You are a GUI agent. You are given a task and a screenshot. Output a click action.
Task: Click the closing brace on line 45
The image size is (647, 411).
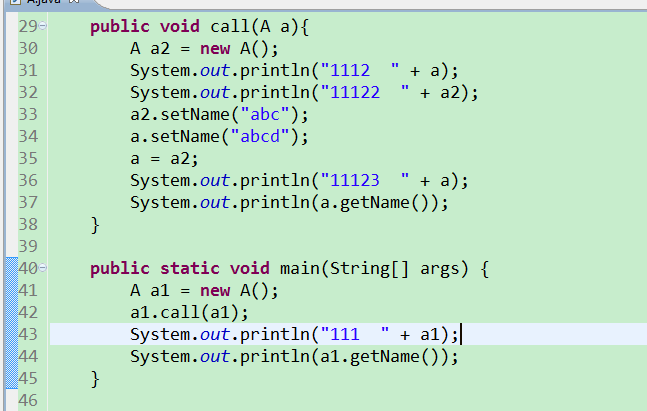click(x=95, y=379)
